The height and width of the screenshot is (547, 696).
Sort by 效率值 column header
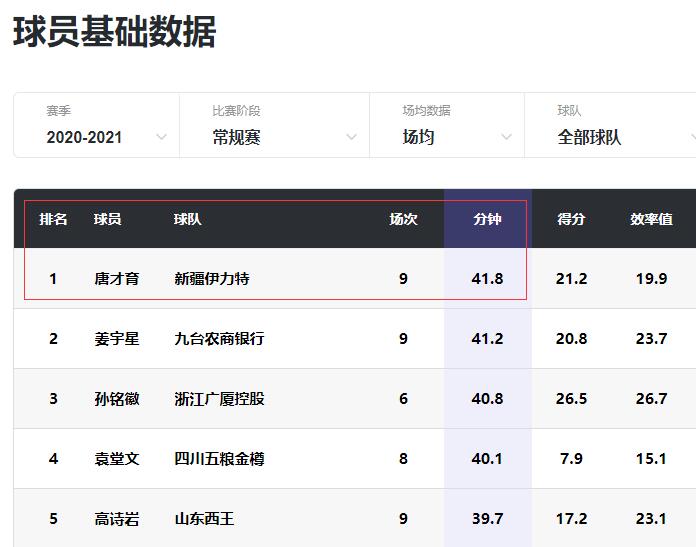pyautogui.click(x=651, y=219)
